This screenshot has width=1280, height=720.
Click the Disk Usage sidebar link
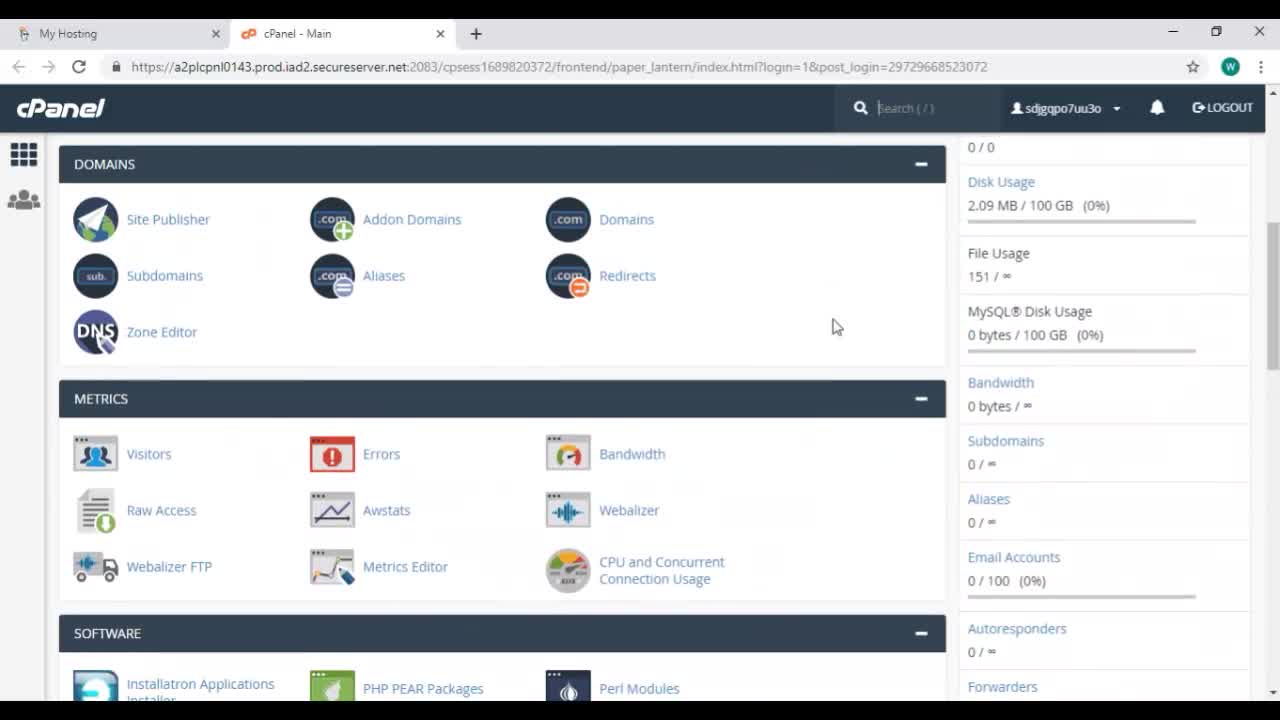click(1001, 182)
